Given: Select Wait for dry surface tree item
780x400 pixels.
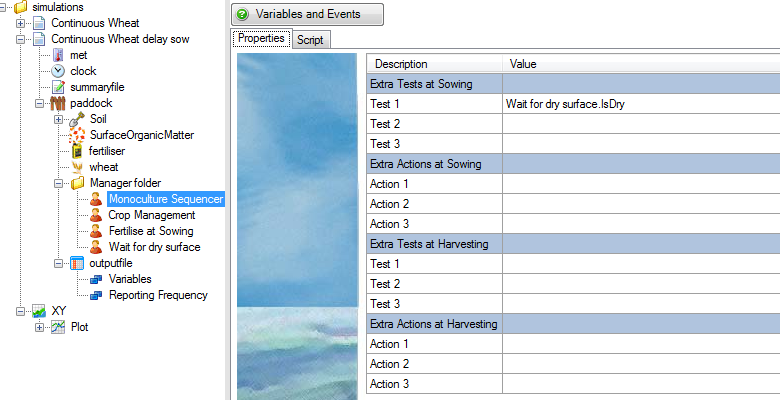Looking at the screenshot, I should (154, 247).
